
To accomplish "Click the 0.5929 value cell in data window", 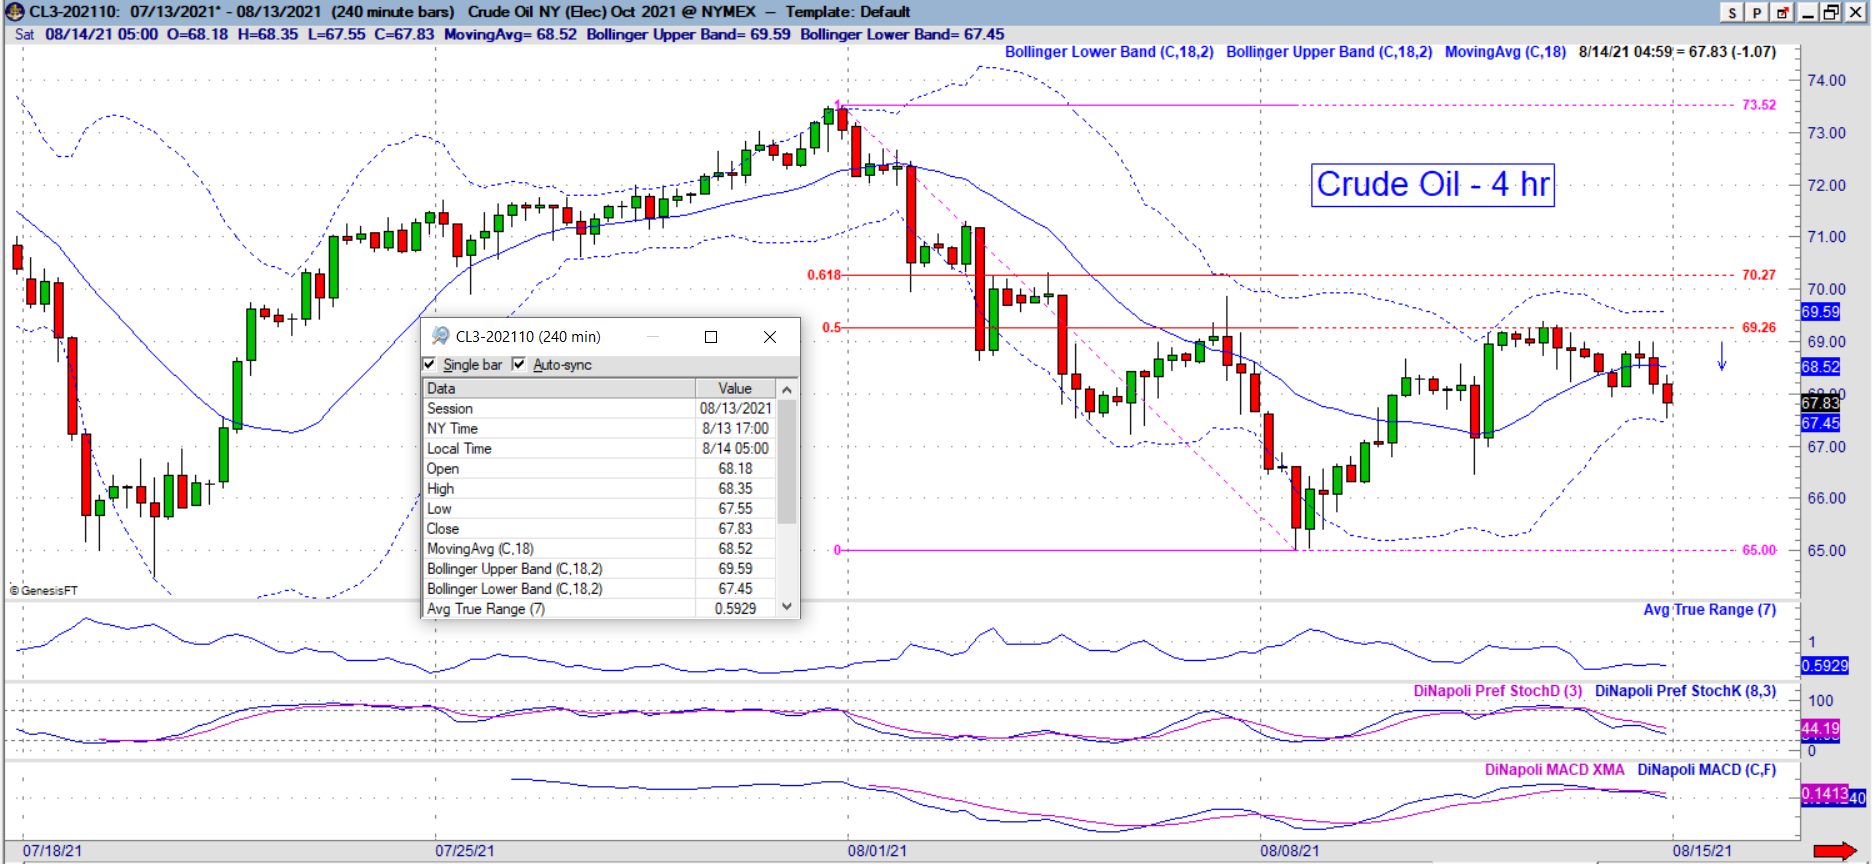I will pyautogui.click(x=735, y=608).
